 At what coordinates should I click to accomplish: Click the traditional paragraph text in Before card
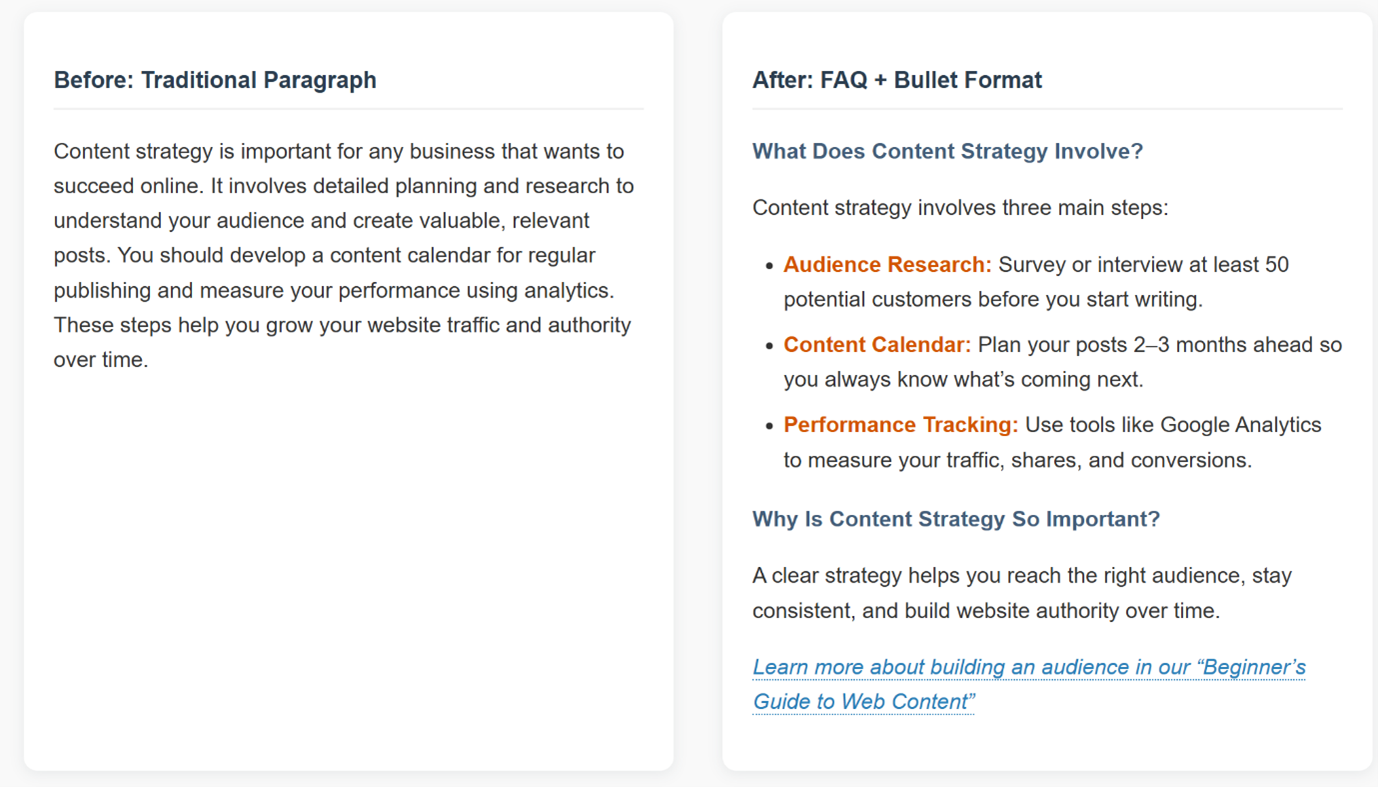[x=344, y=255]
